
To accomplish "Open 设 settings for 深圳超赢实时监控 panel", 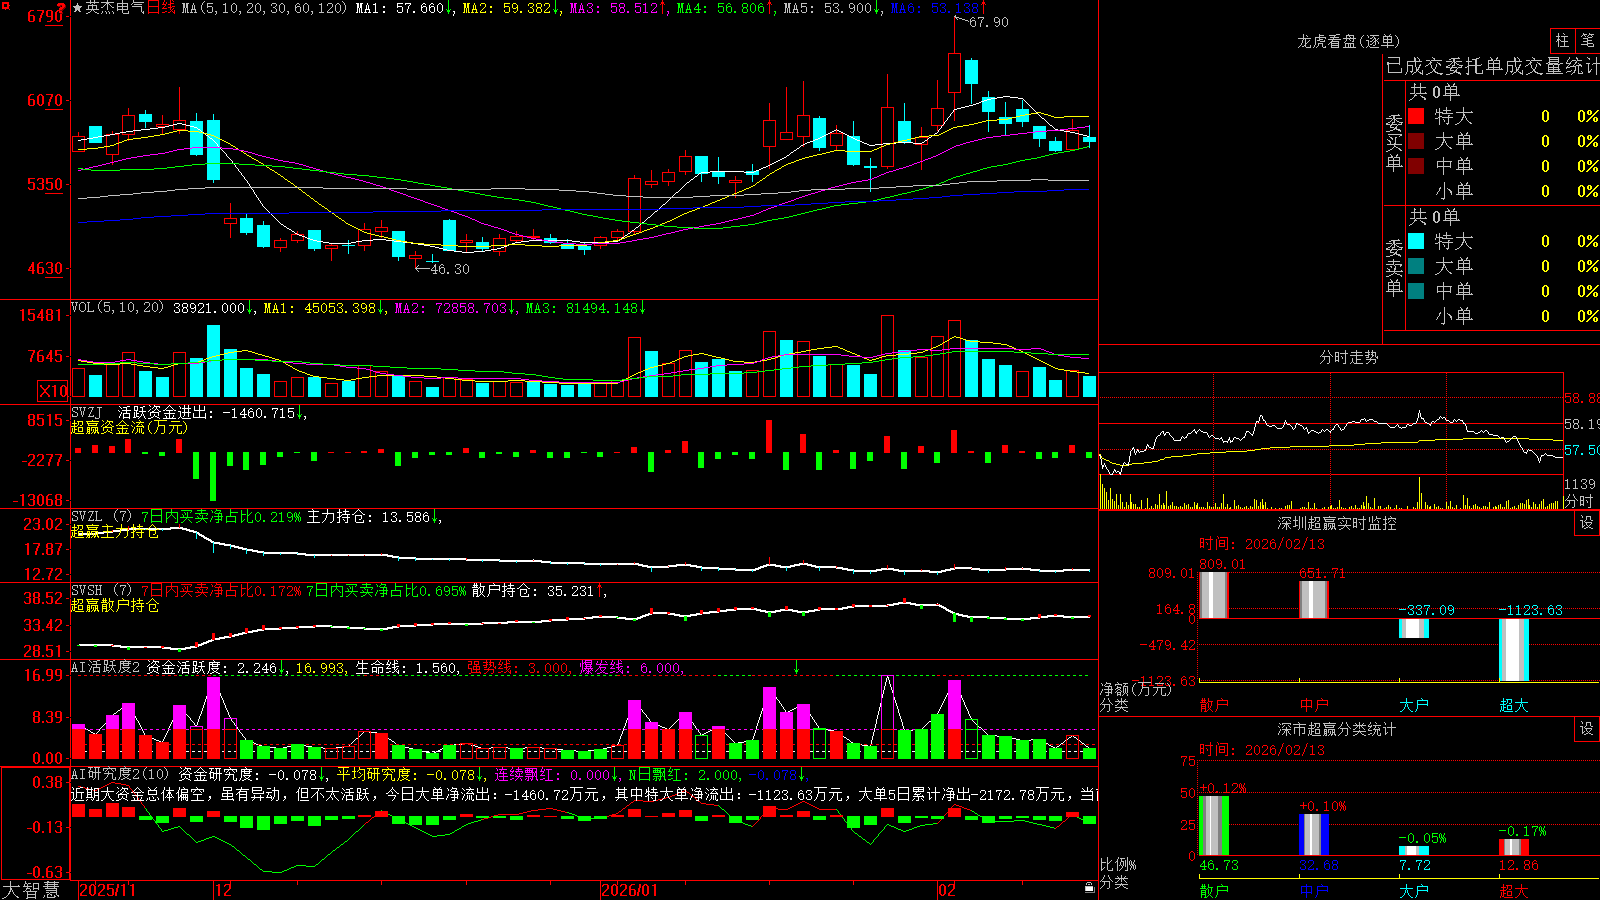I will [x=1587, y=523].
